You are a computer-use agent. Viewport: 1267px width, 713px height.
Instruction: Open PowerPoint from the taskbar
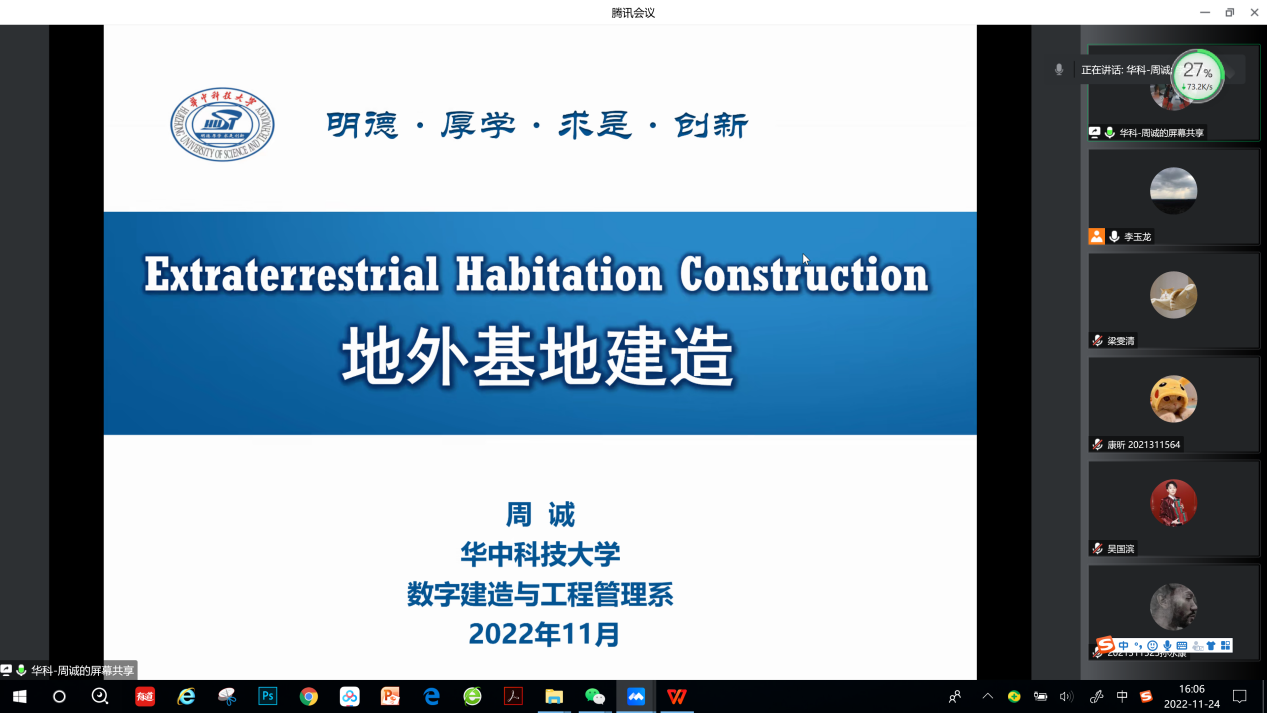click(x=390, y=696)
